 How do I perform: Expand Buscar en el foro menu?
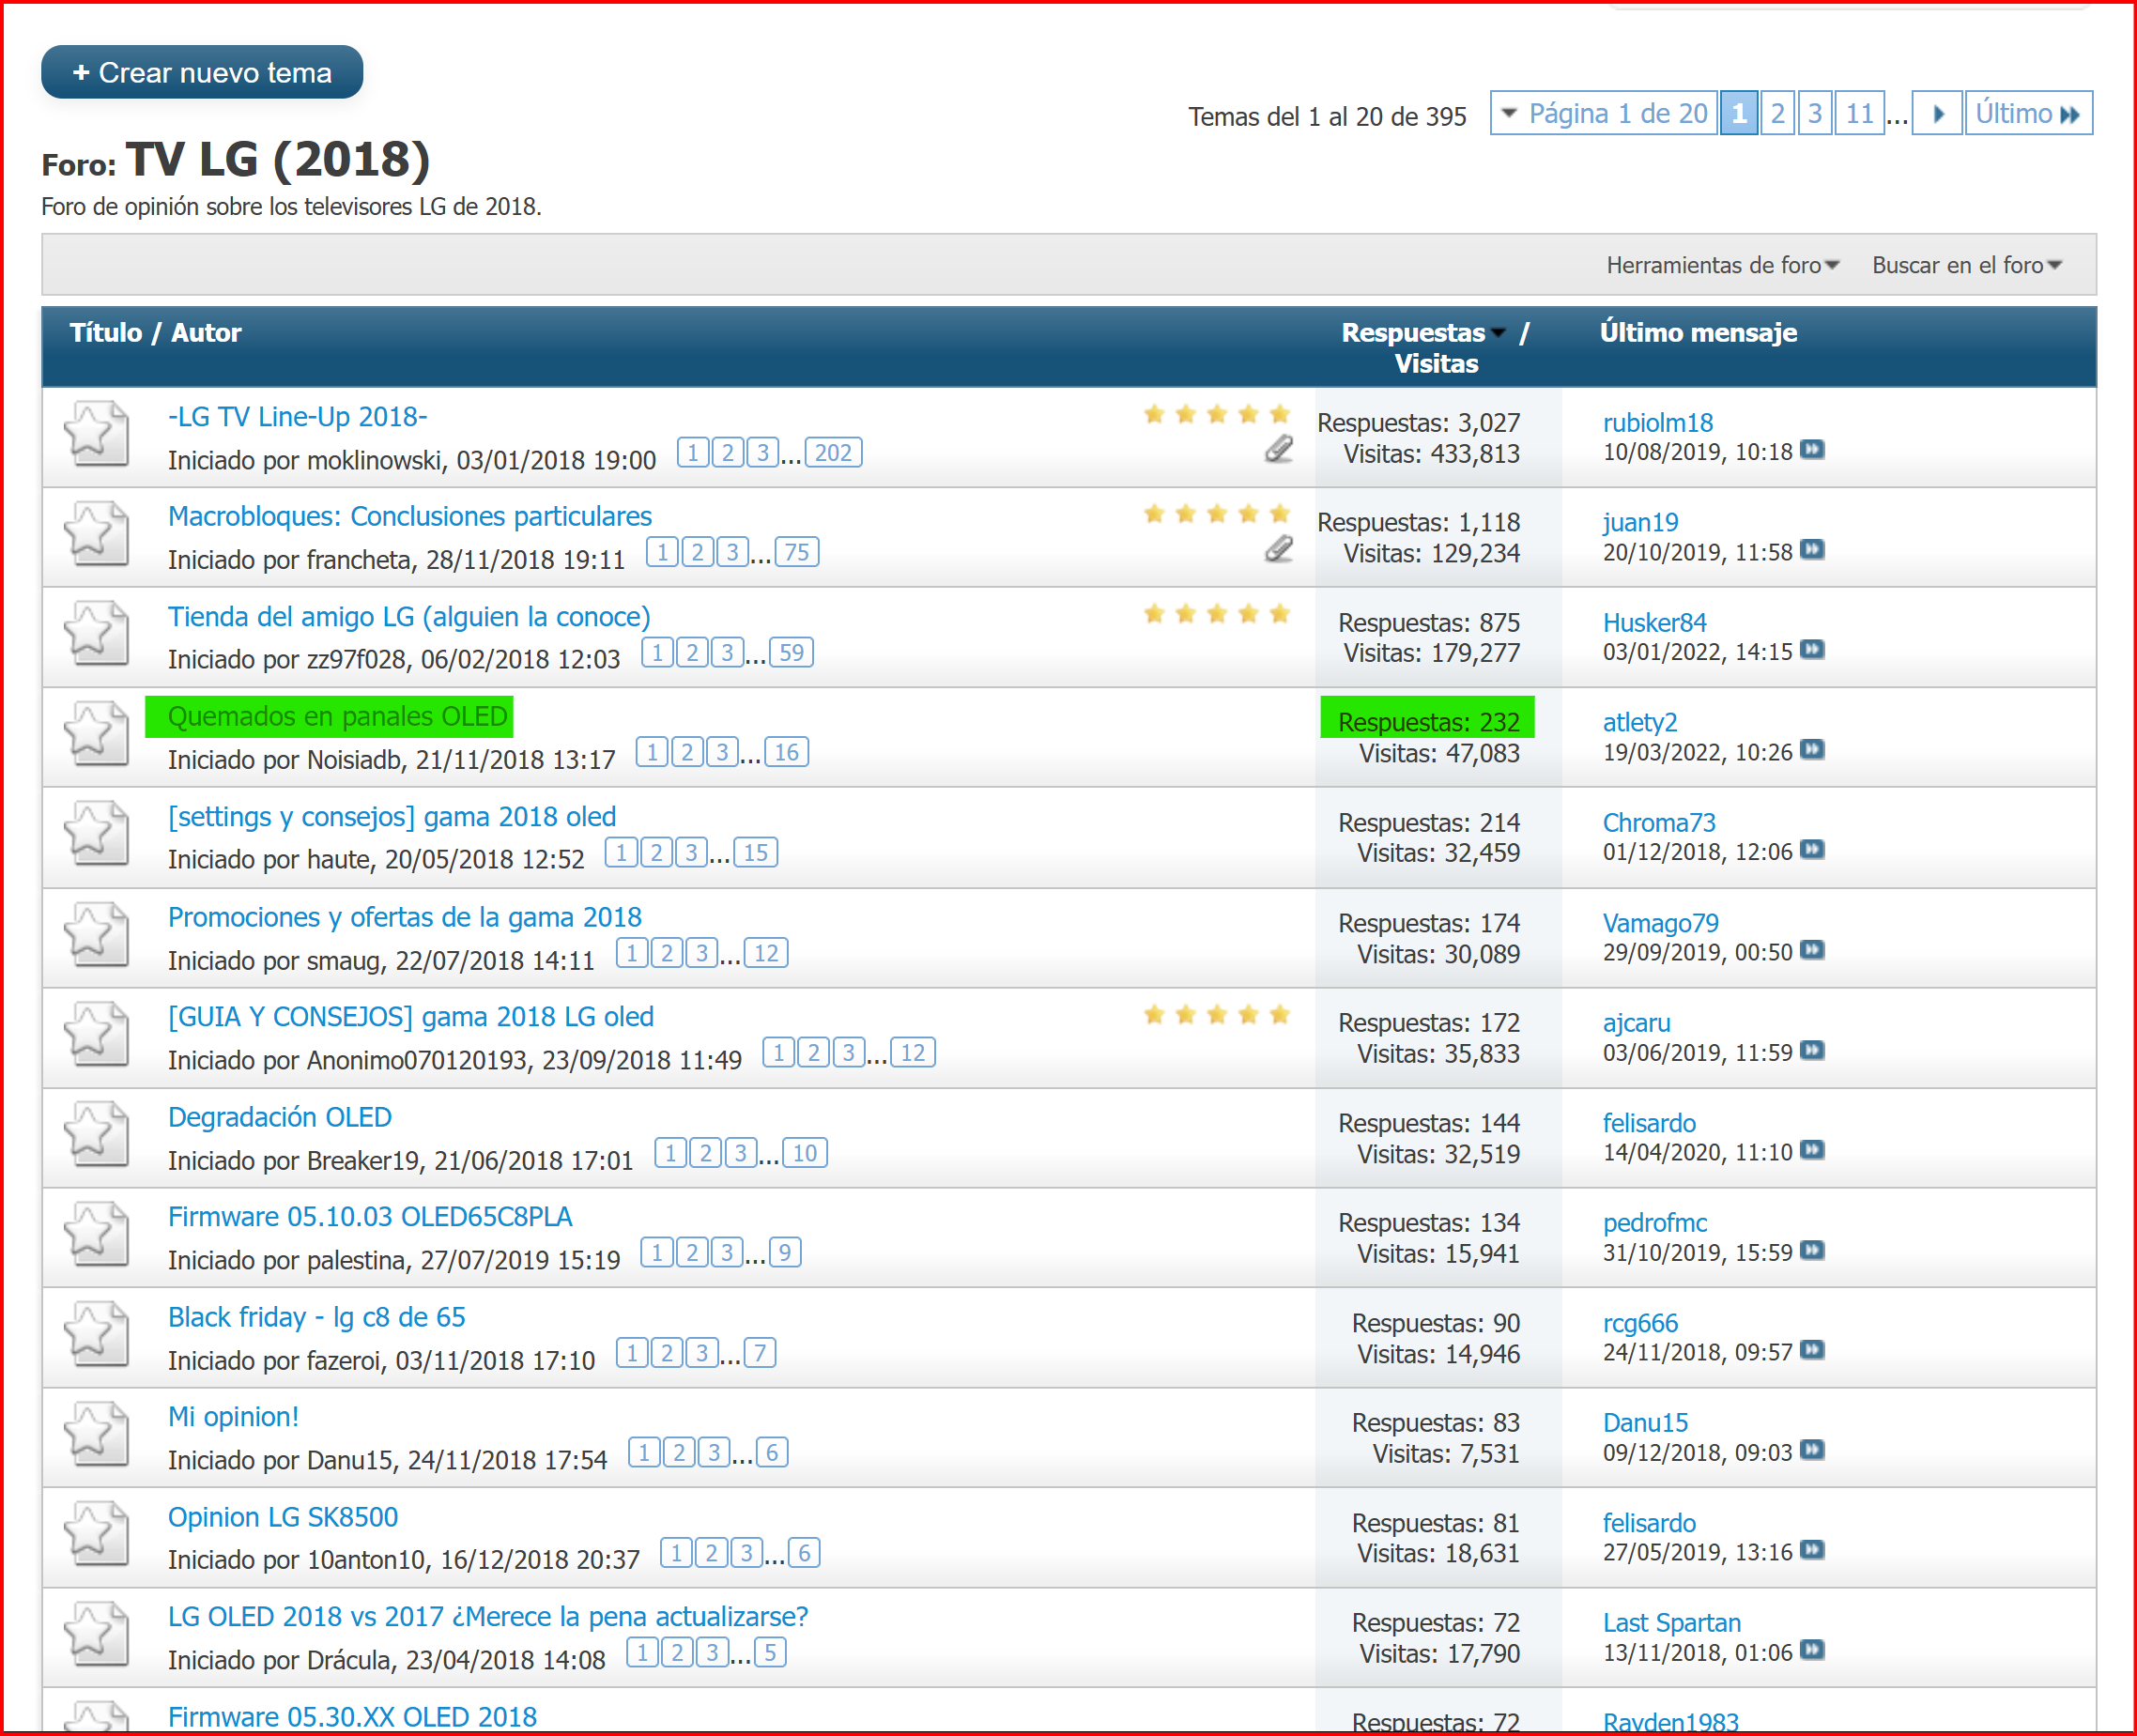pyautogui.click(x=1966, y=265)
